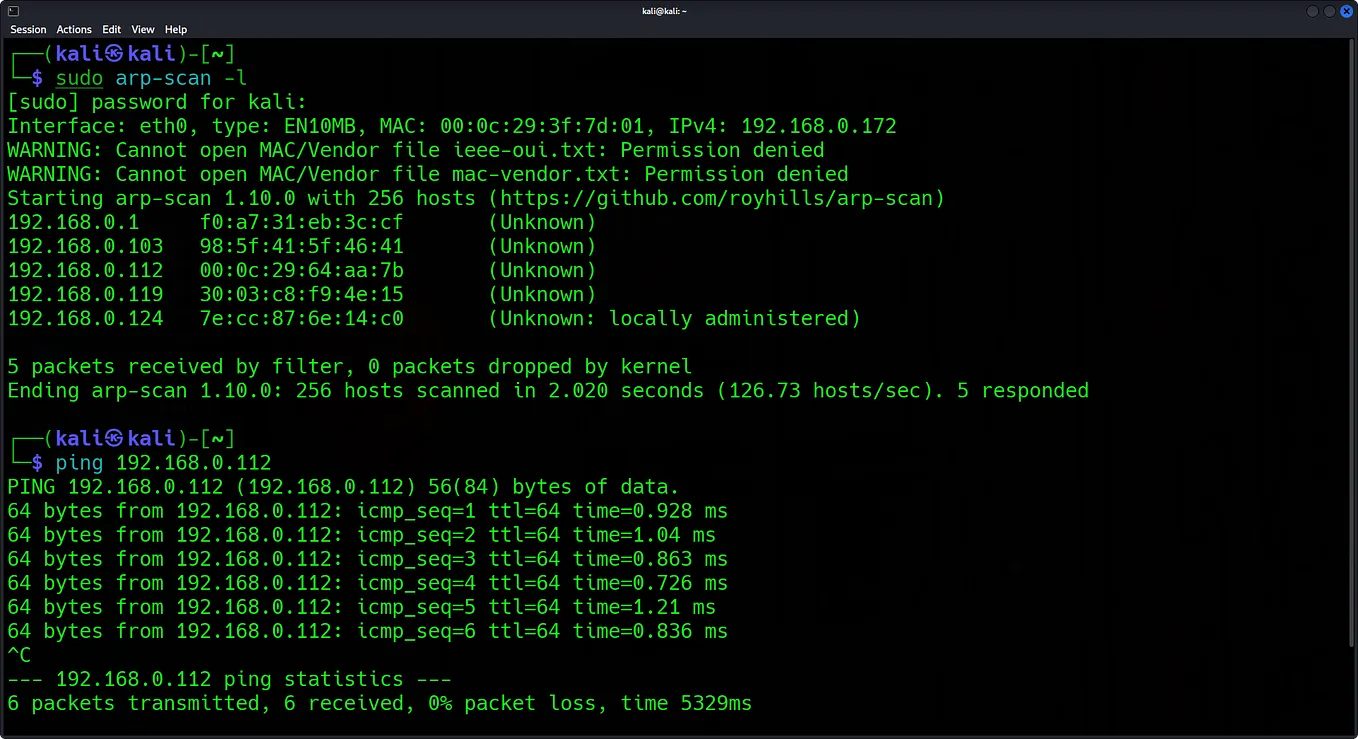Viewport: 1358px width, 739px height.
Task: Click the ieee-oui.txt Permission denied warning
Action: (x=416, y=150)
